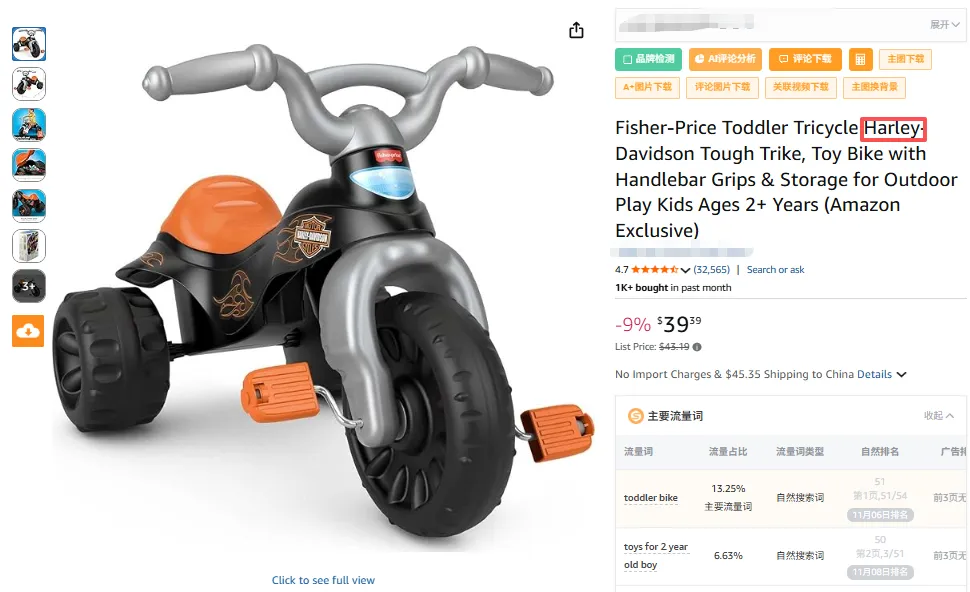Click the orange cloud download icon

[28, 331]
